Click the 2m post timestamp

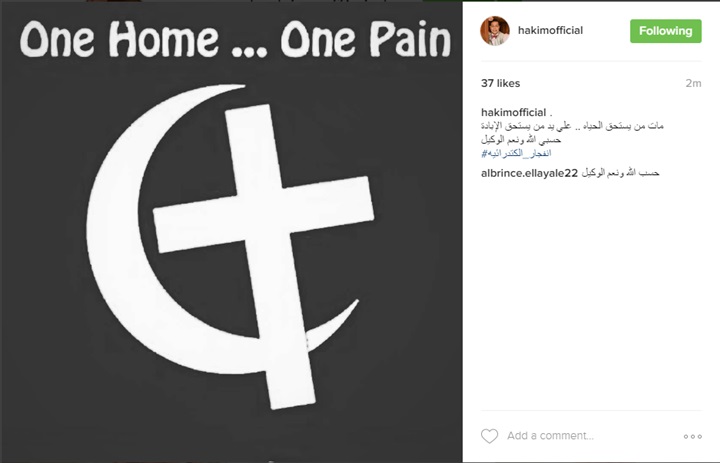(693, 83)
